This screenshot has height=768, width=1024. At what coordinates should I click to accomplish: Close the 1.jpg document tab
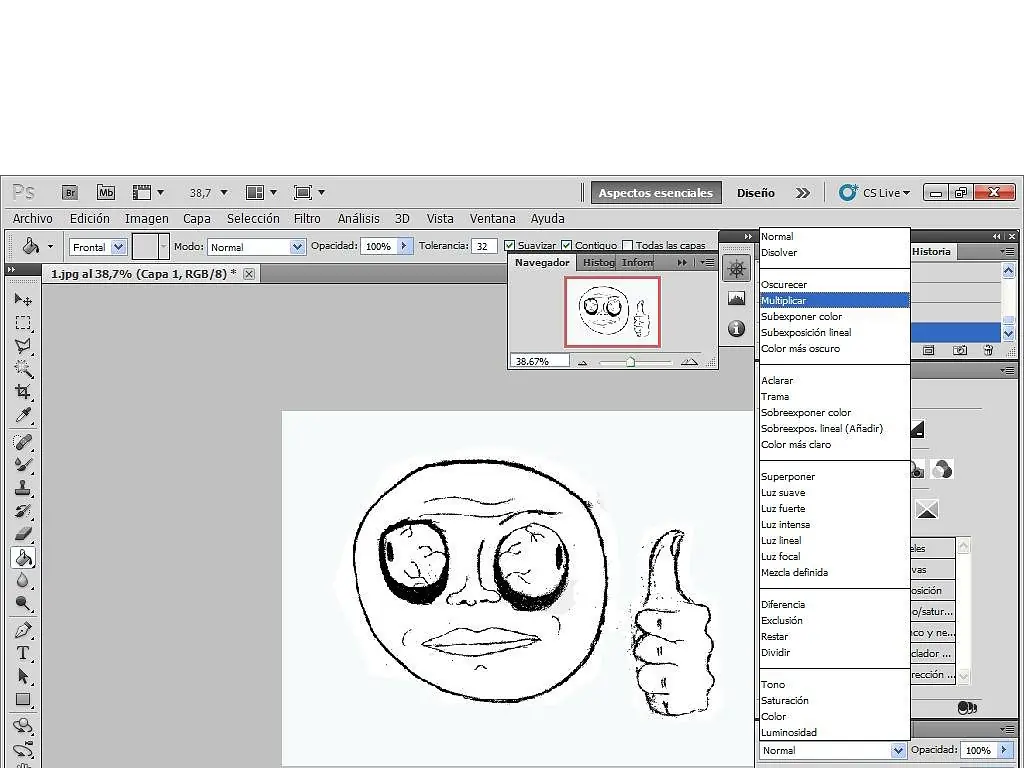pos(249,274)
